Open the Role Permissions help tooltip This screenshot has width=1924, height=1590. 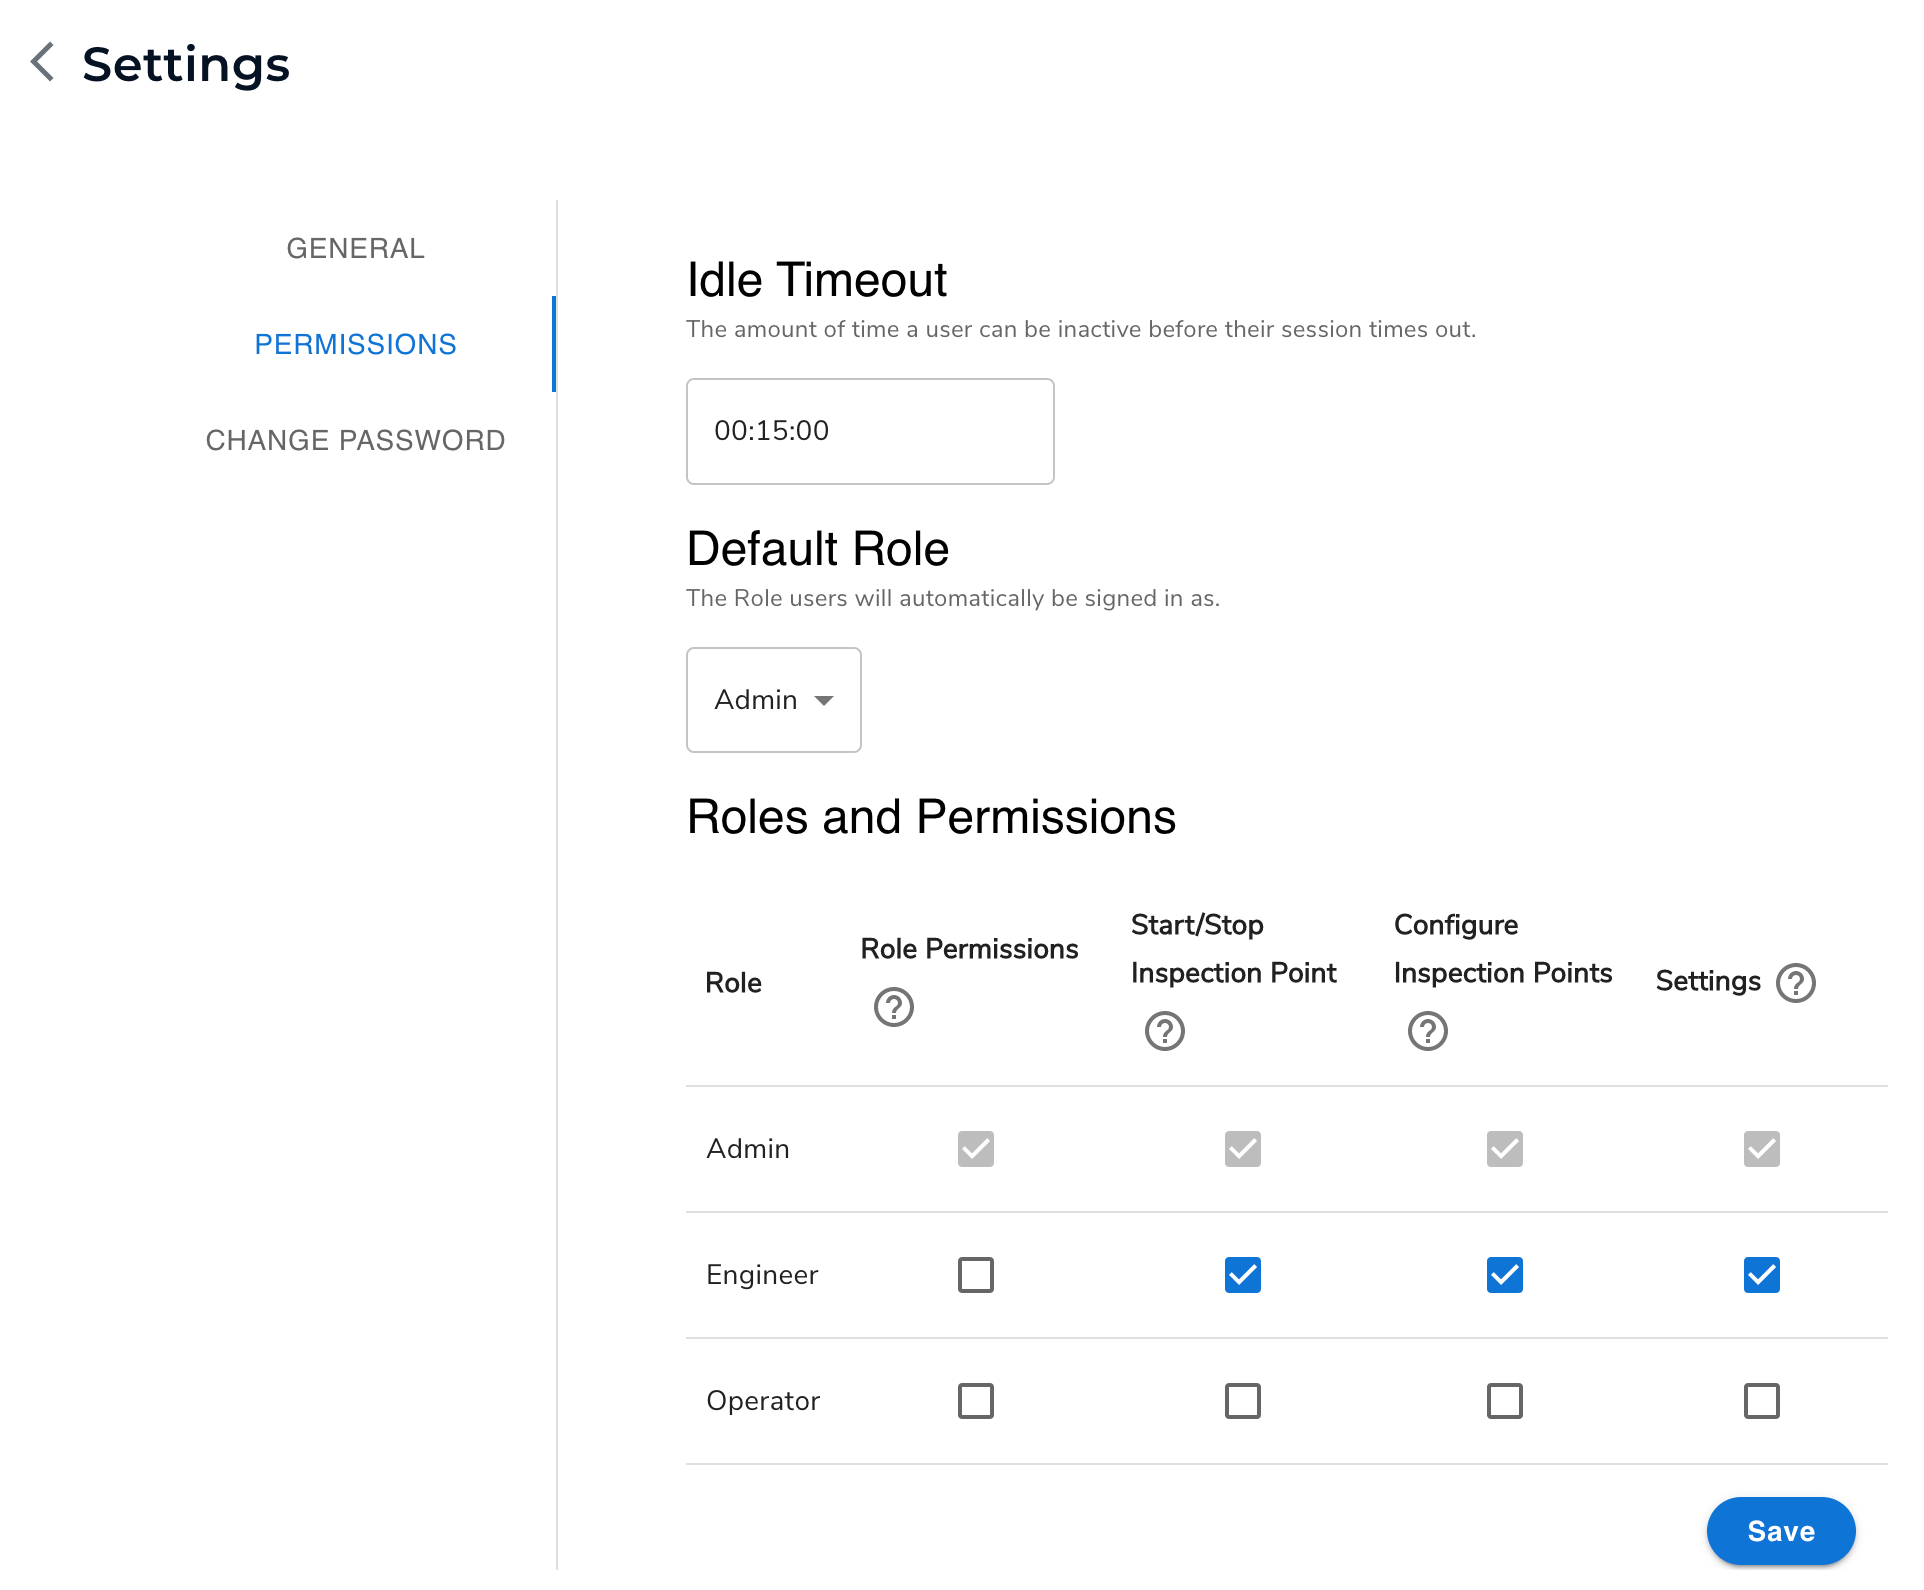coord(893,1006)
